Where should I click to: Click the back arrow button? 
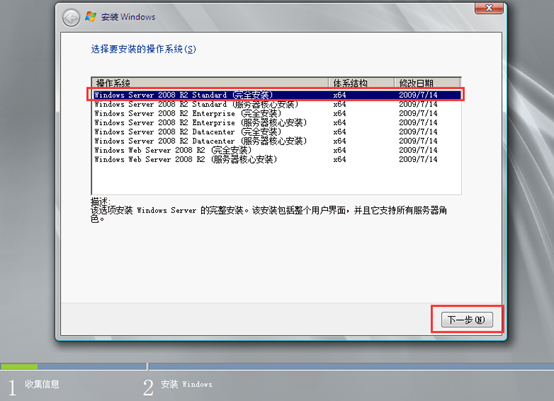71,17
